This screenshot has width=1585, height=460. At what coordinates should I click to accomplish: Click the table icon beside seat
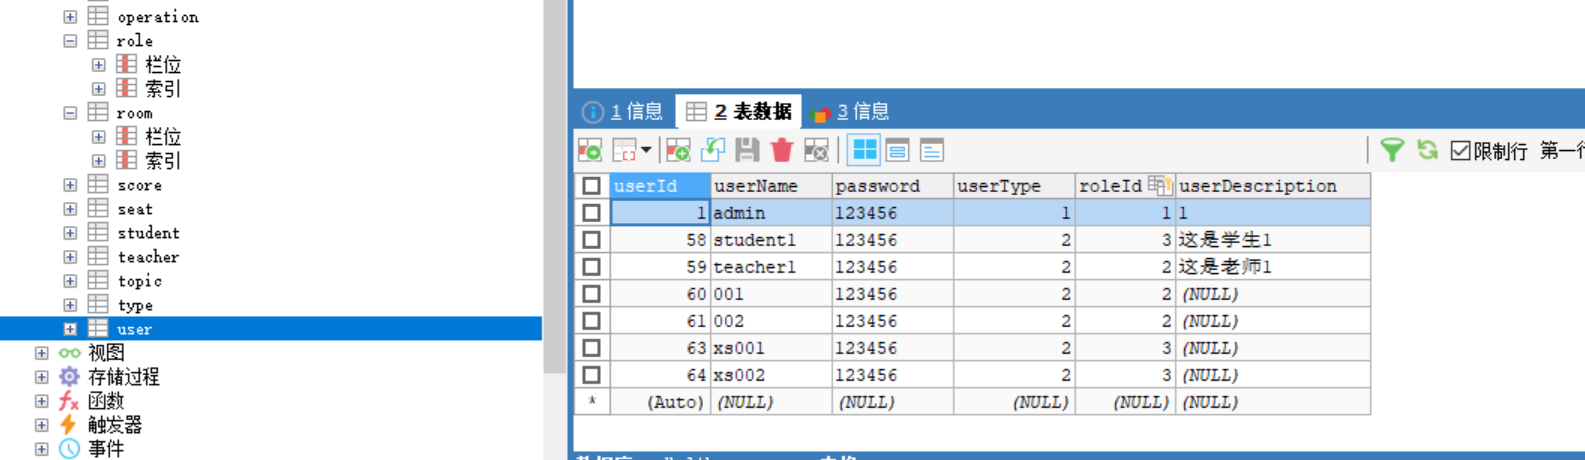98,208
